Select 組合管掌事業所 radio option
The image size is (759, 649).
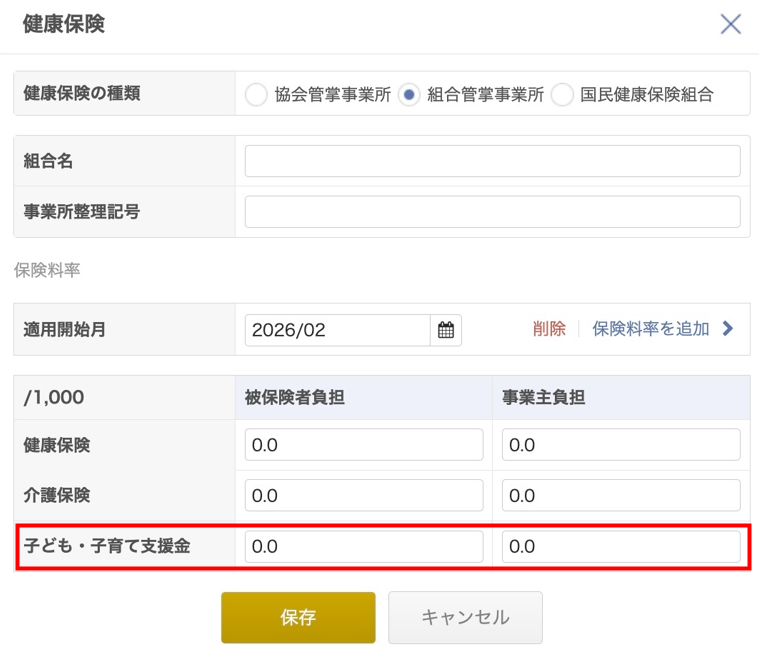[408, 95]
